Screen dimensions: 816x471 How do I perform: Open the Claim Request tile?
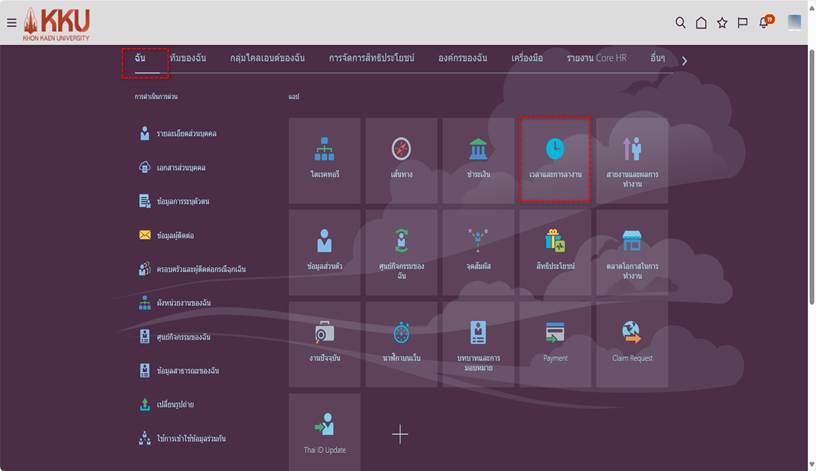(632, 342)
